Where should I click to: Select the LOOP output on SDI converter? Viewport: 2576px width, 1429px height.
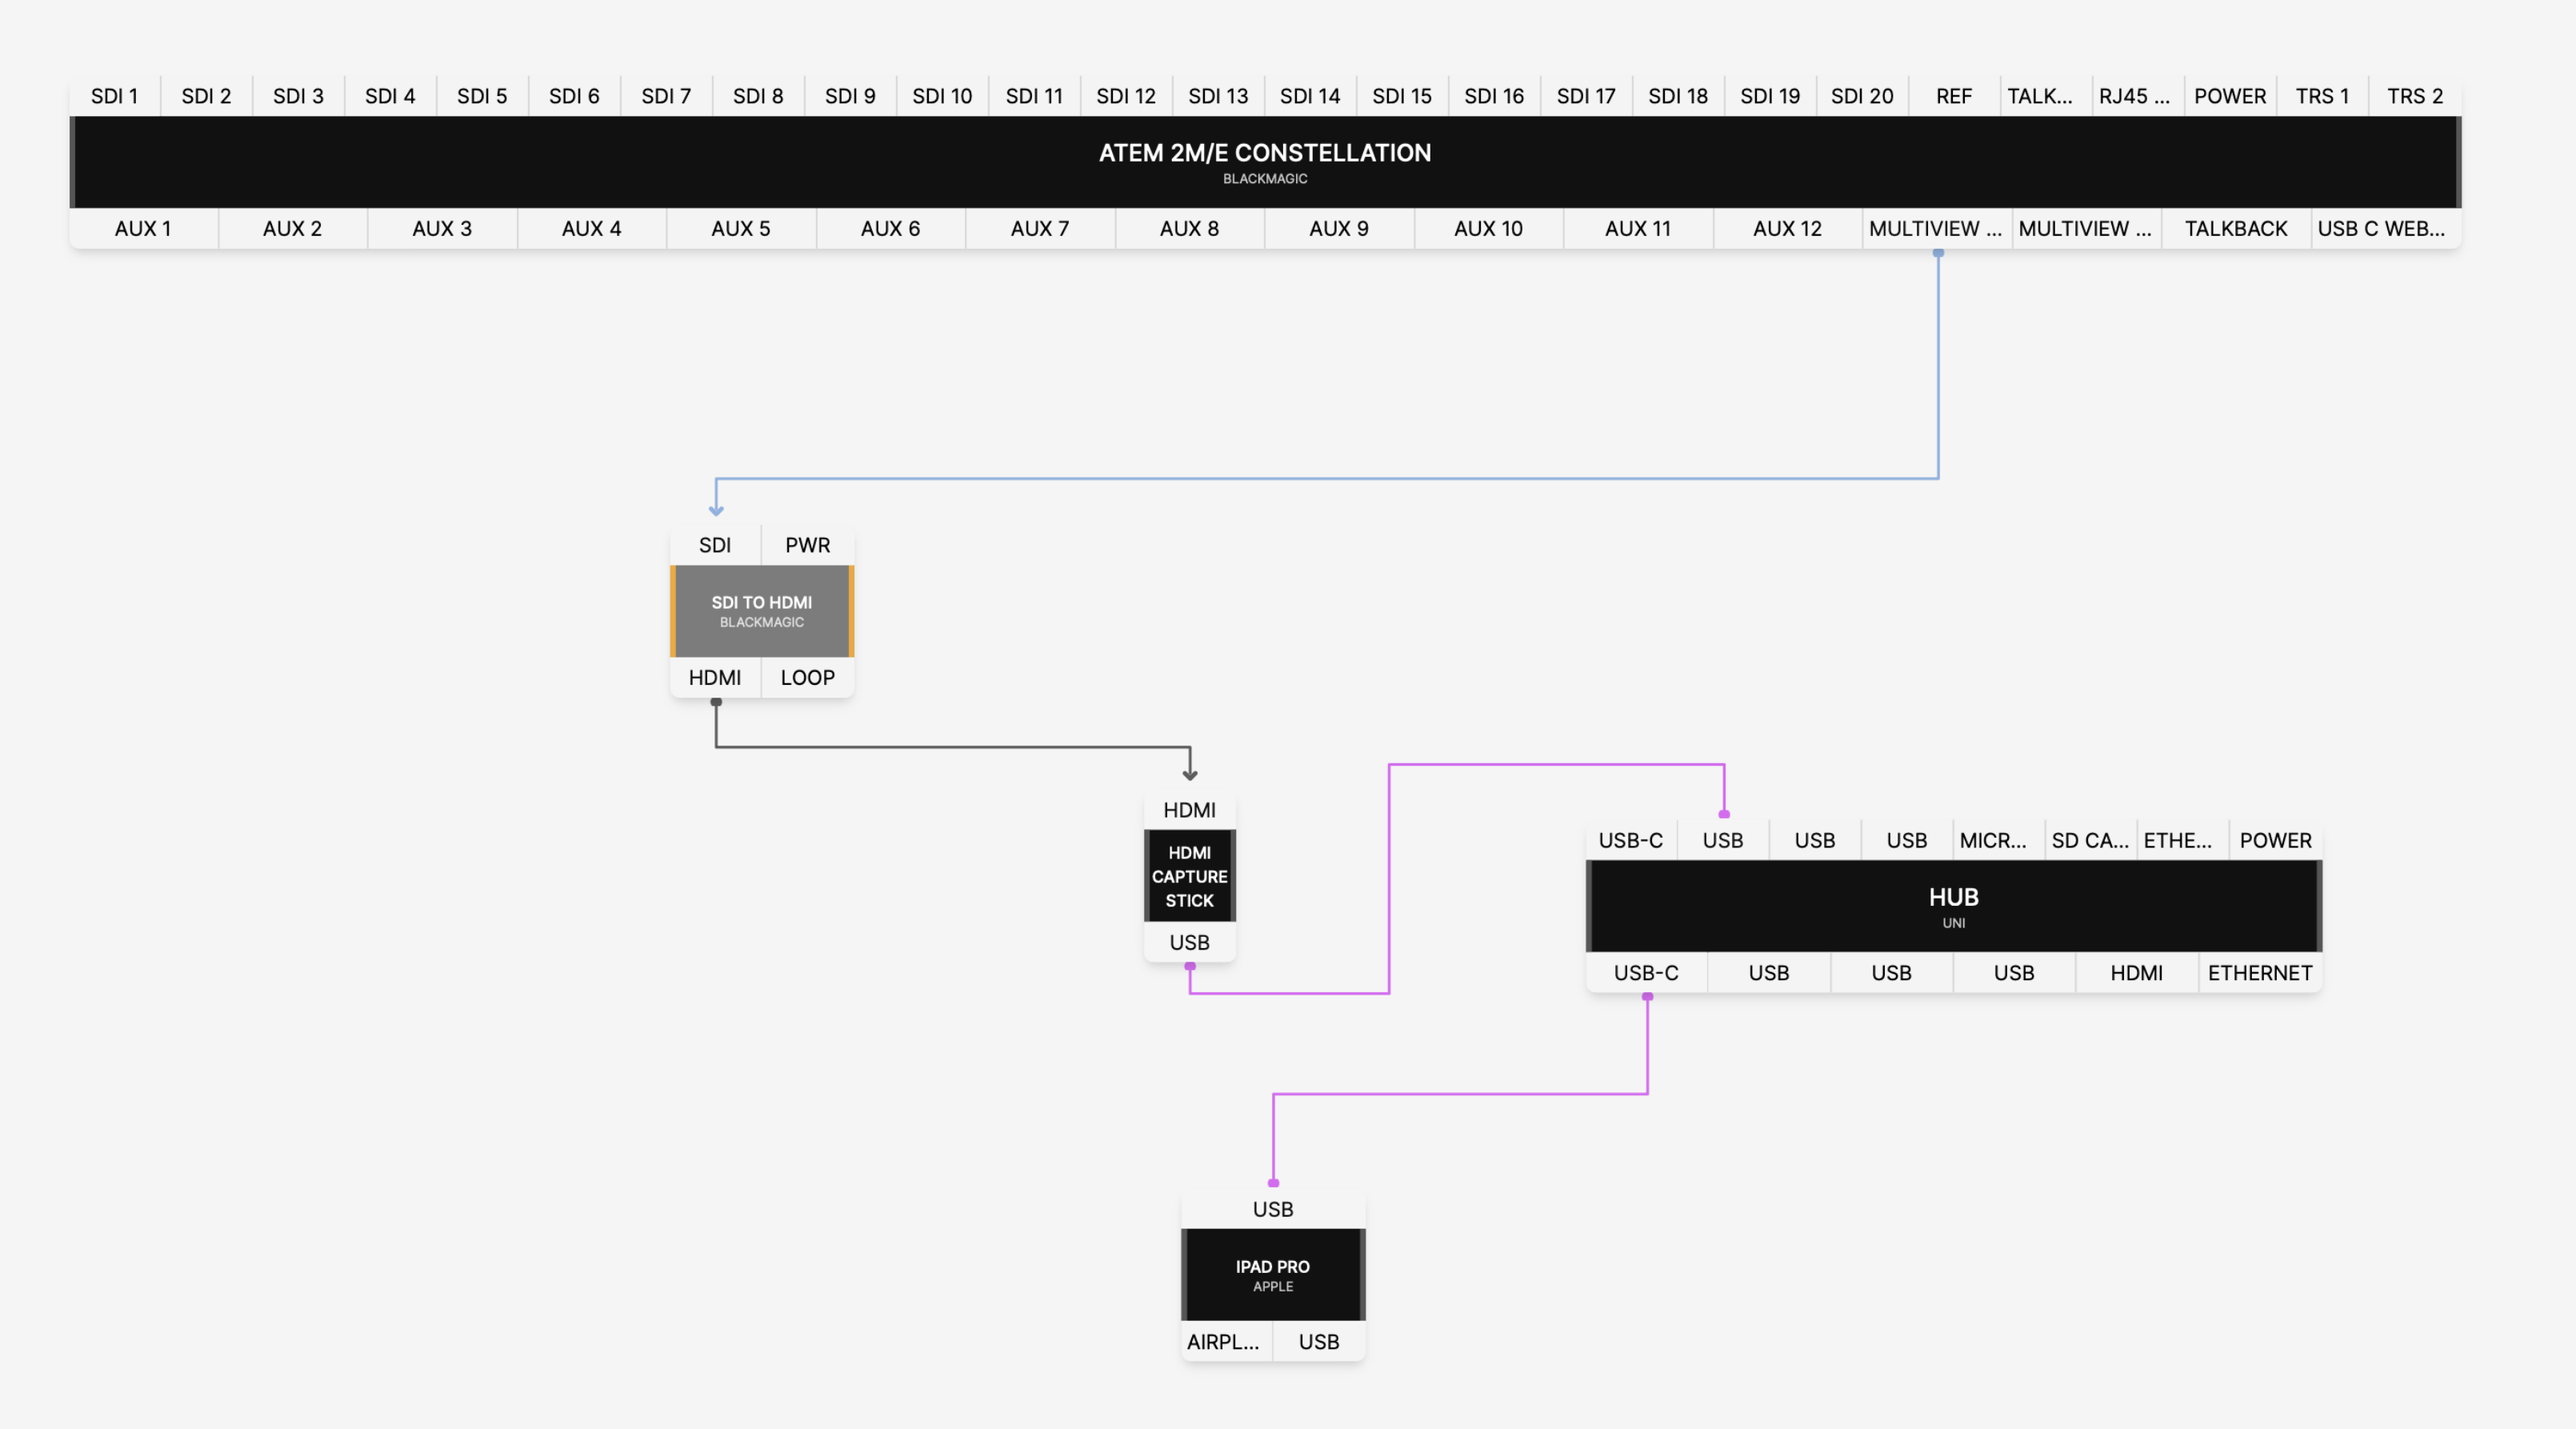(807, 677)
